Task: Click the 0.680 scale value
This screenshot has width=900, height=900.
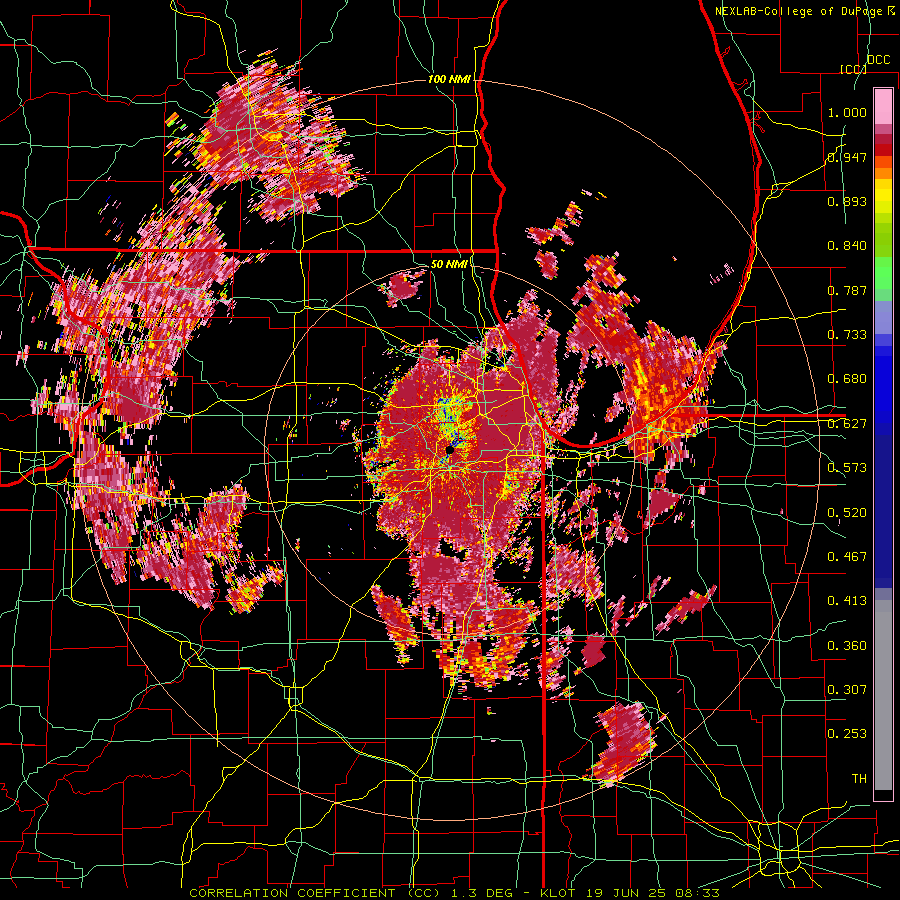Action: pyautogui.click(x=847, y=379)
